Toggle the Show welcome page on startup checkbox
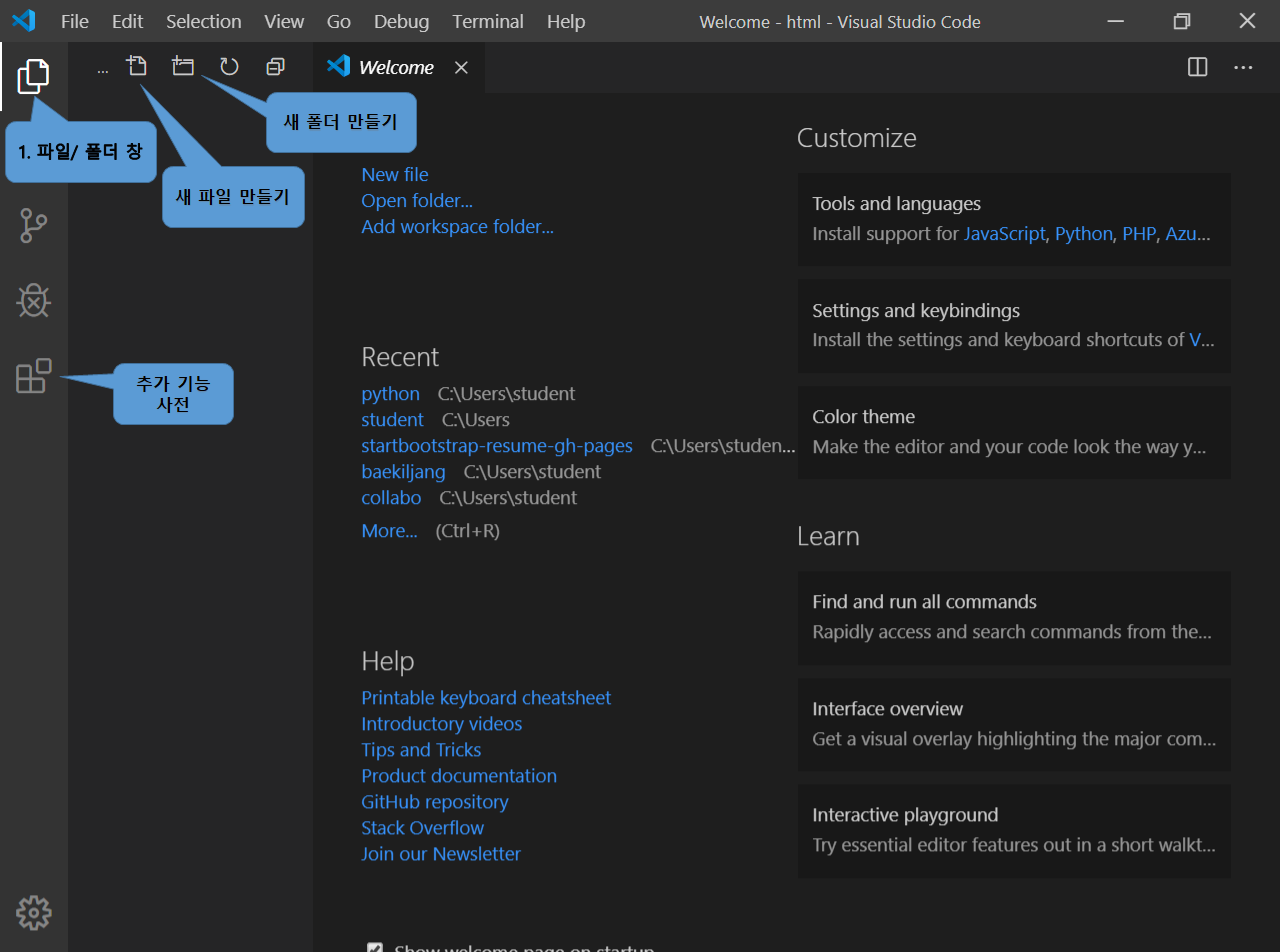Image resolution: width=1280 pixels, height=952 pixels. pyautogui.click(x=375, y=949)
